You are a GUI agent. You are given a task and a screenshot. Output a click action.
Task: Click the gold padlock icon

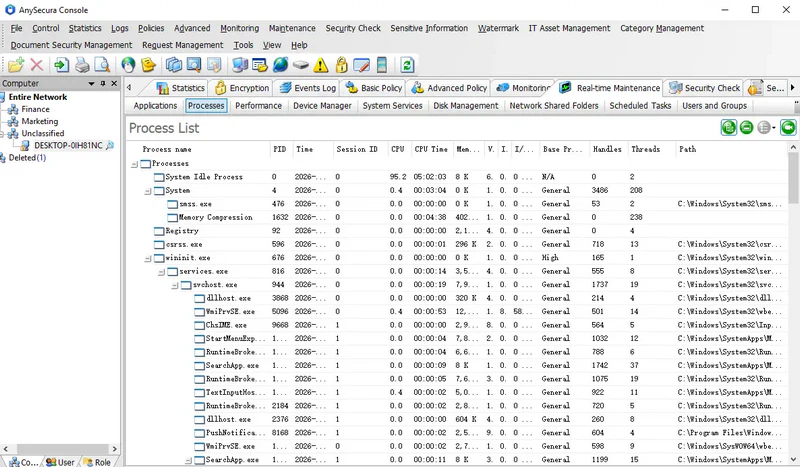[341, 65]
